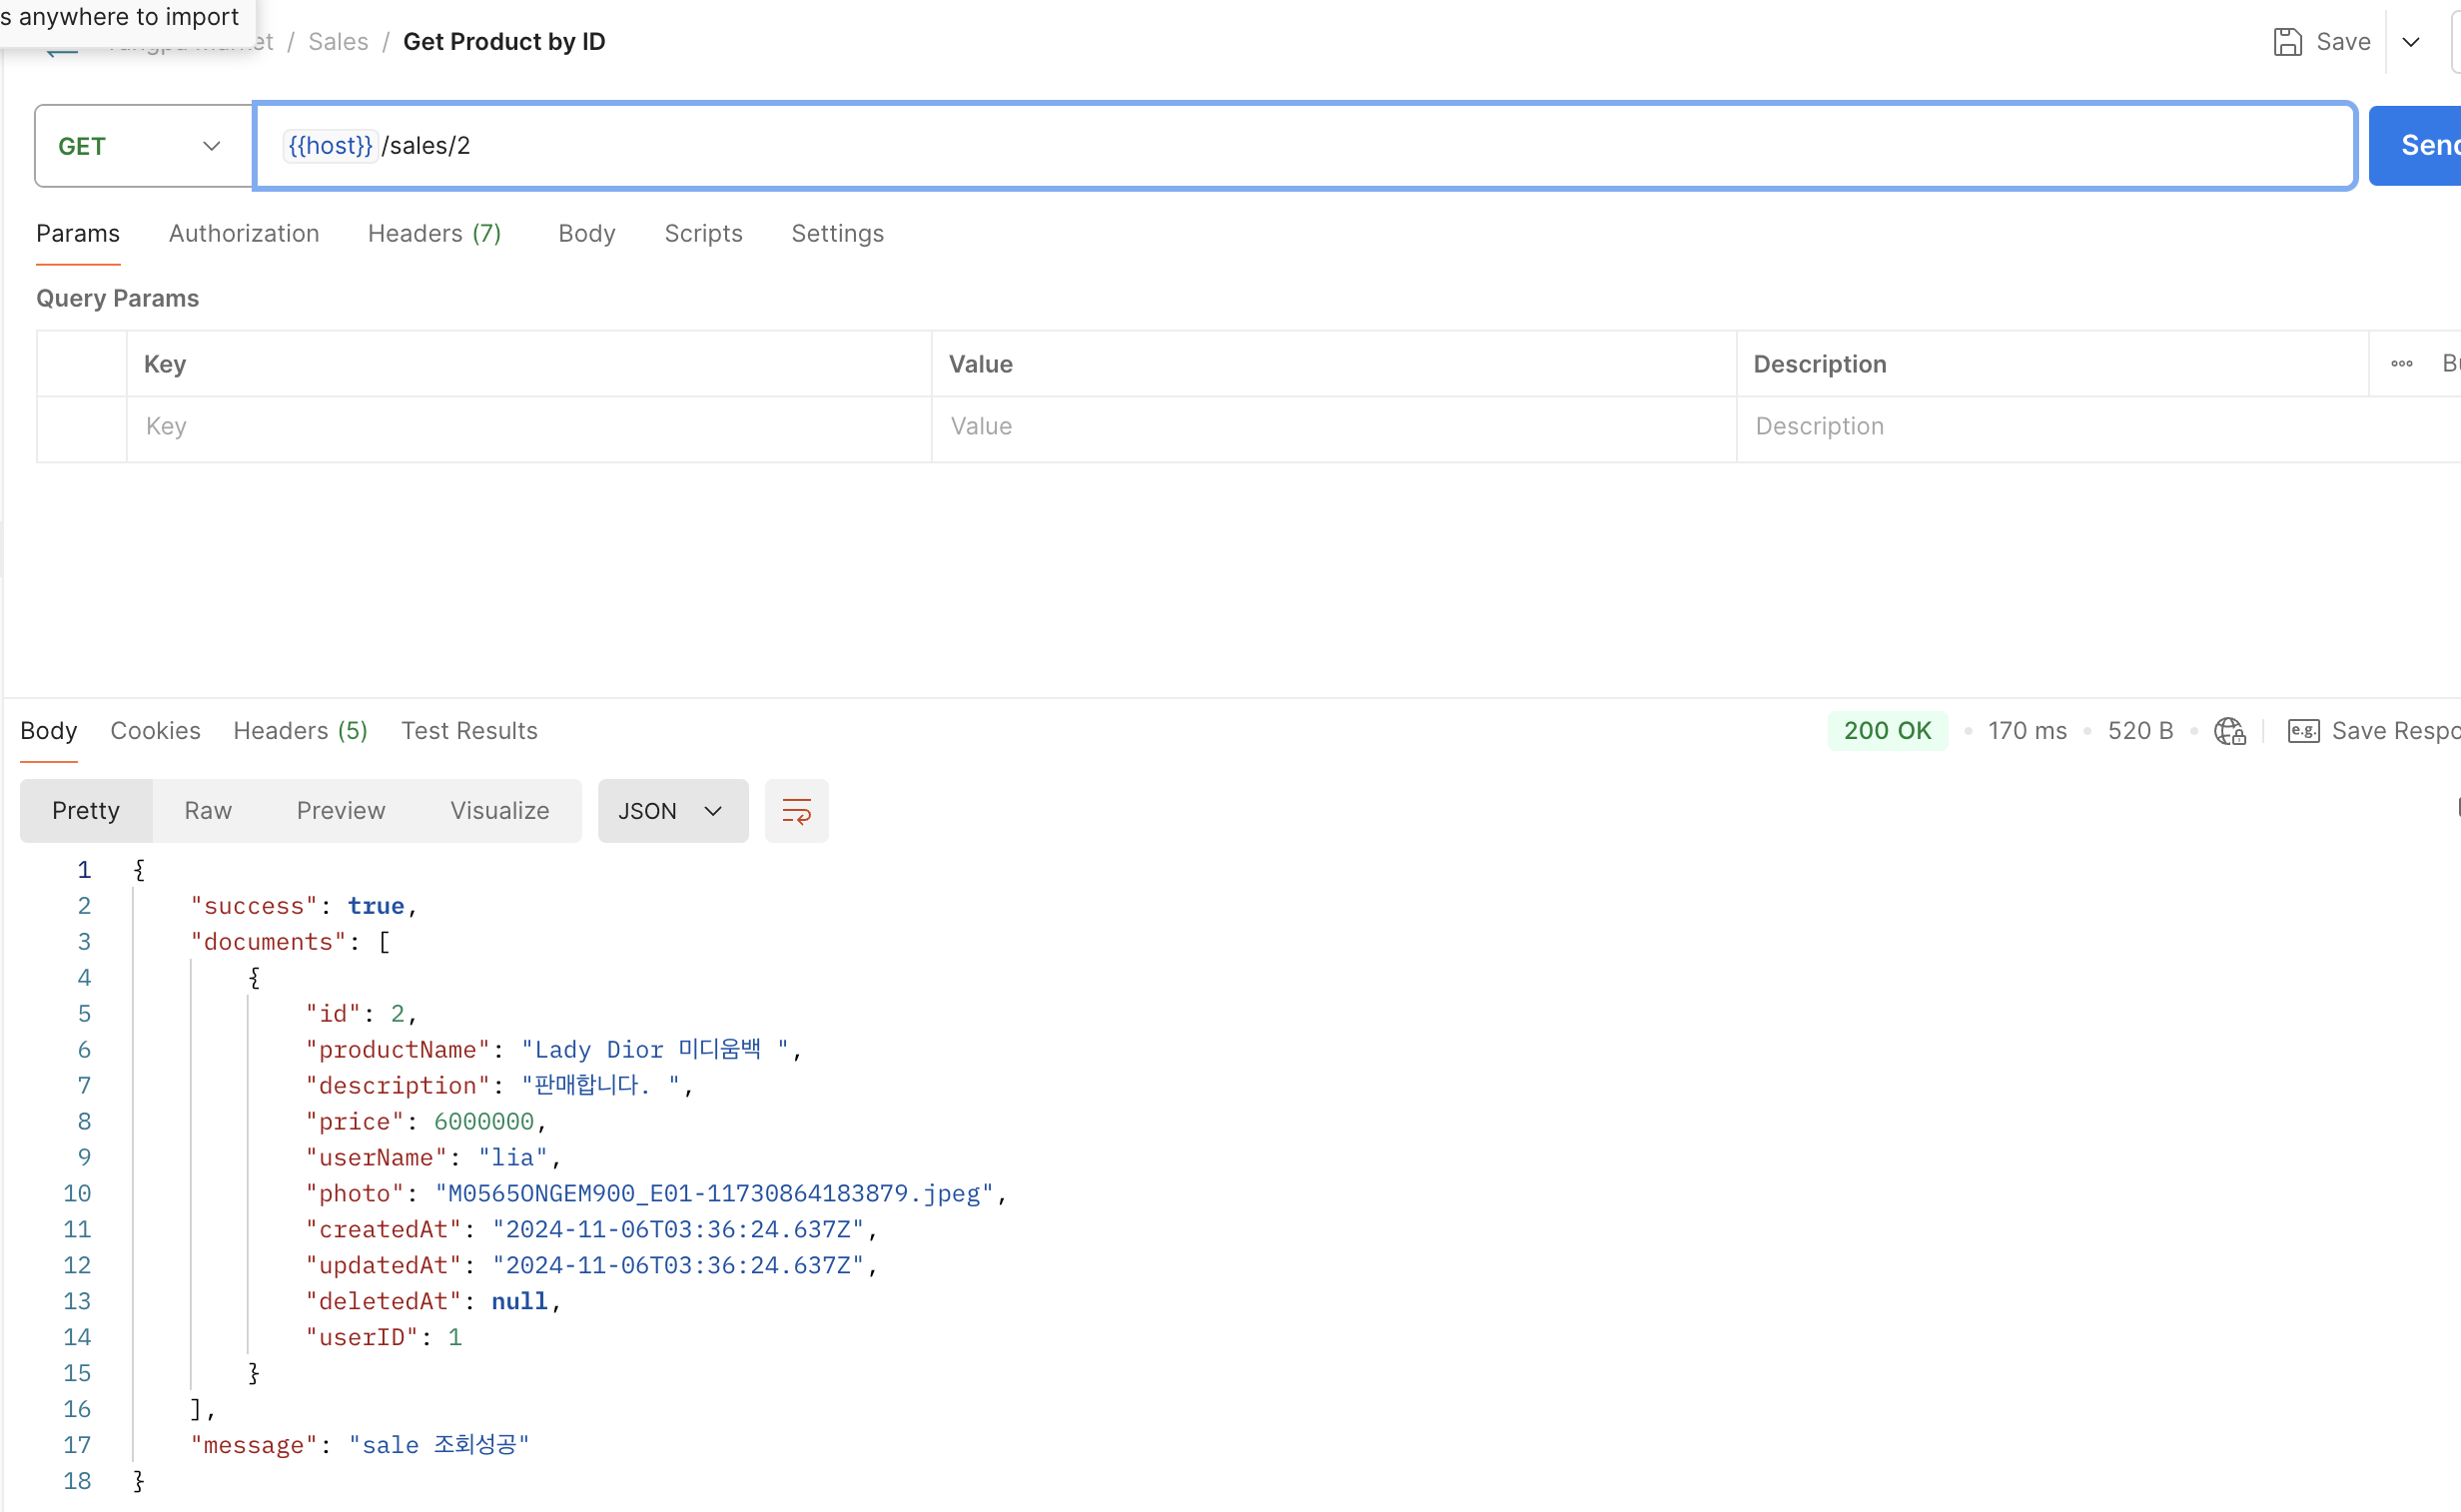Expand the Save options chevron
The image size is (2461, 1512).
click(2411, 42)
